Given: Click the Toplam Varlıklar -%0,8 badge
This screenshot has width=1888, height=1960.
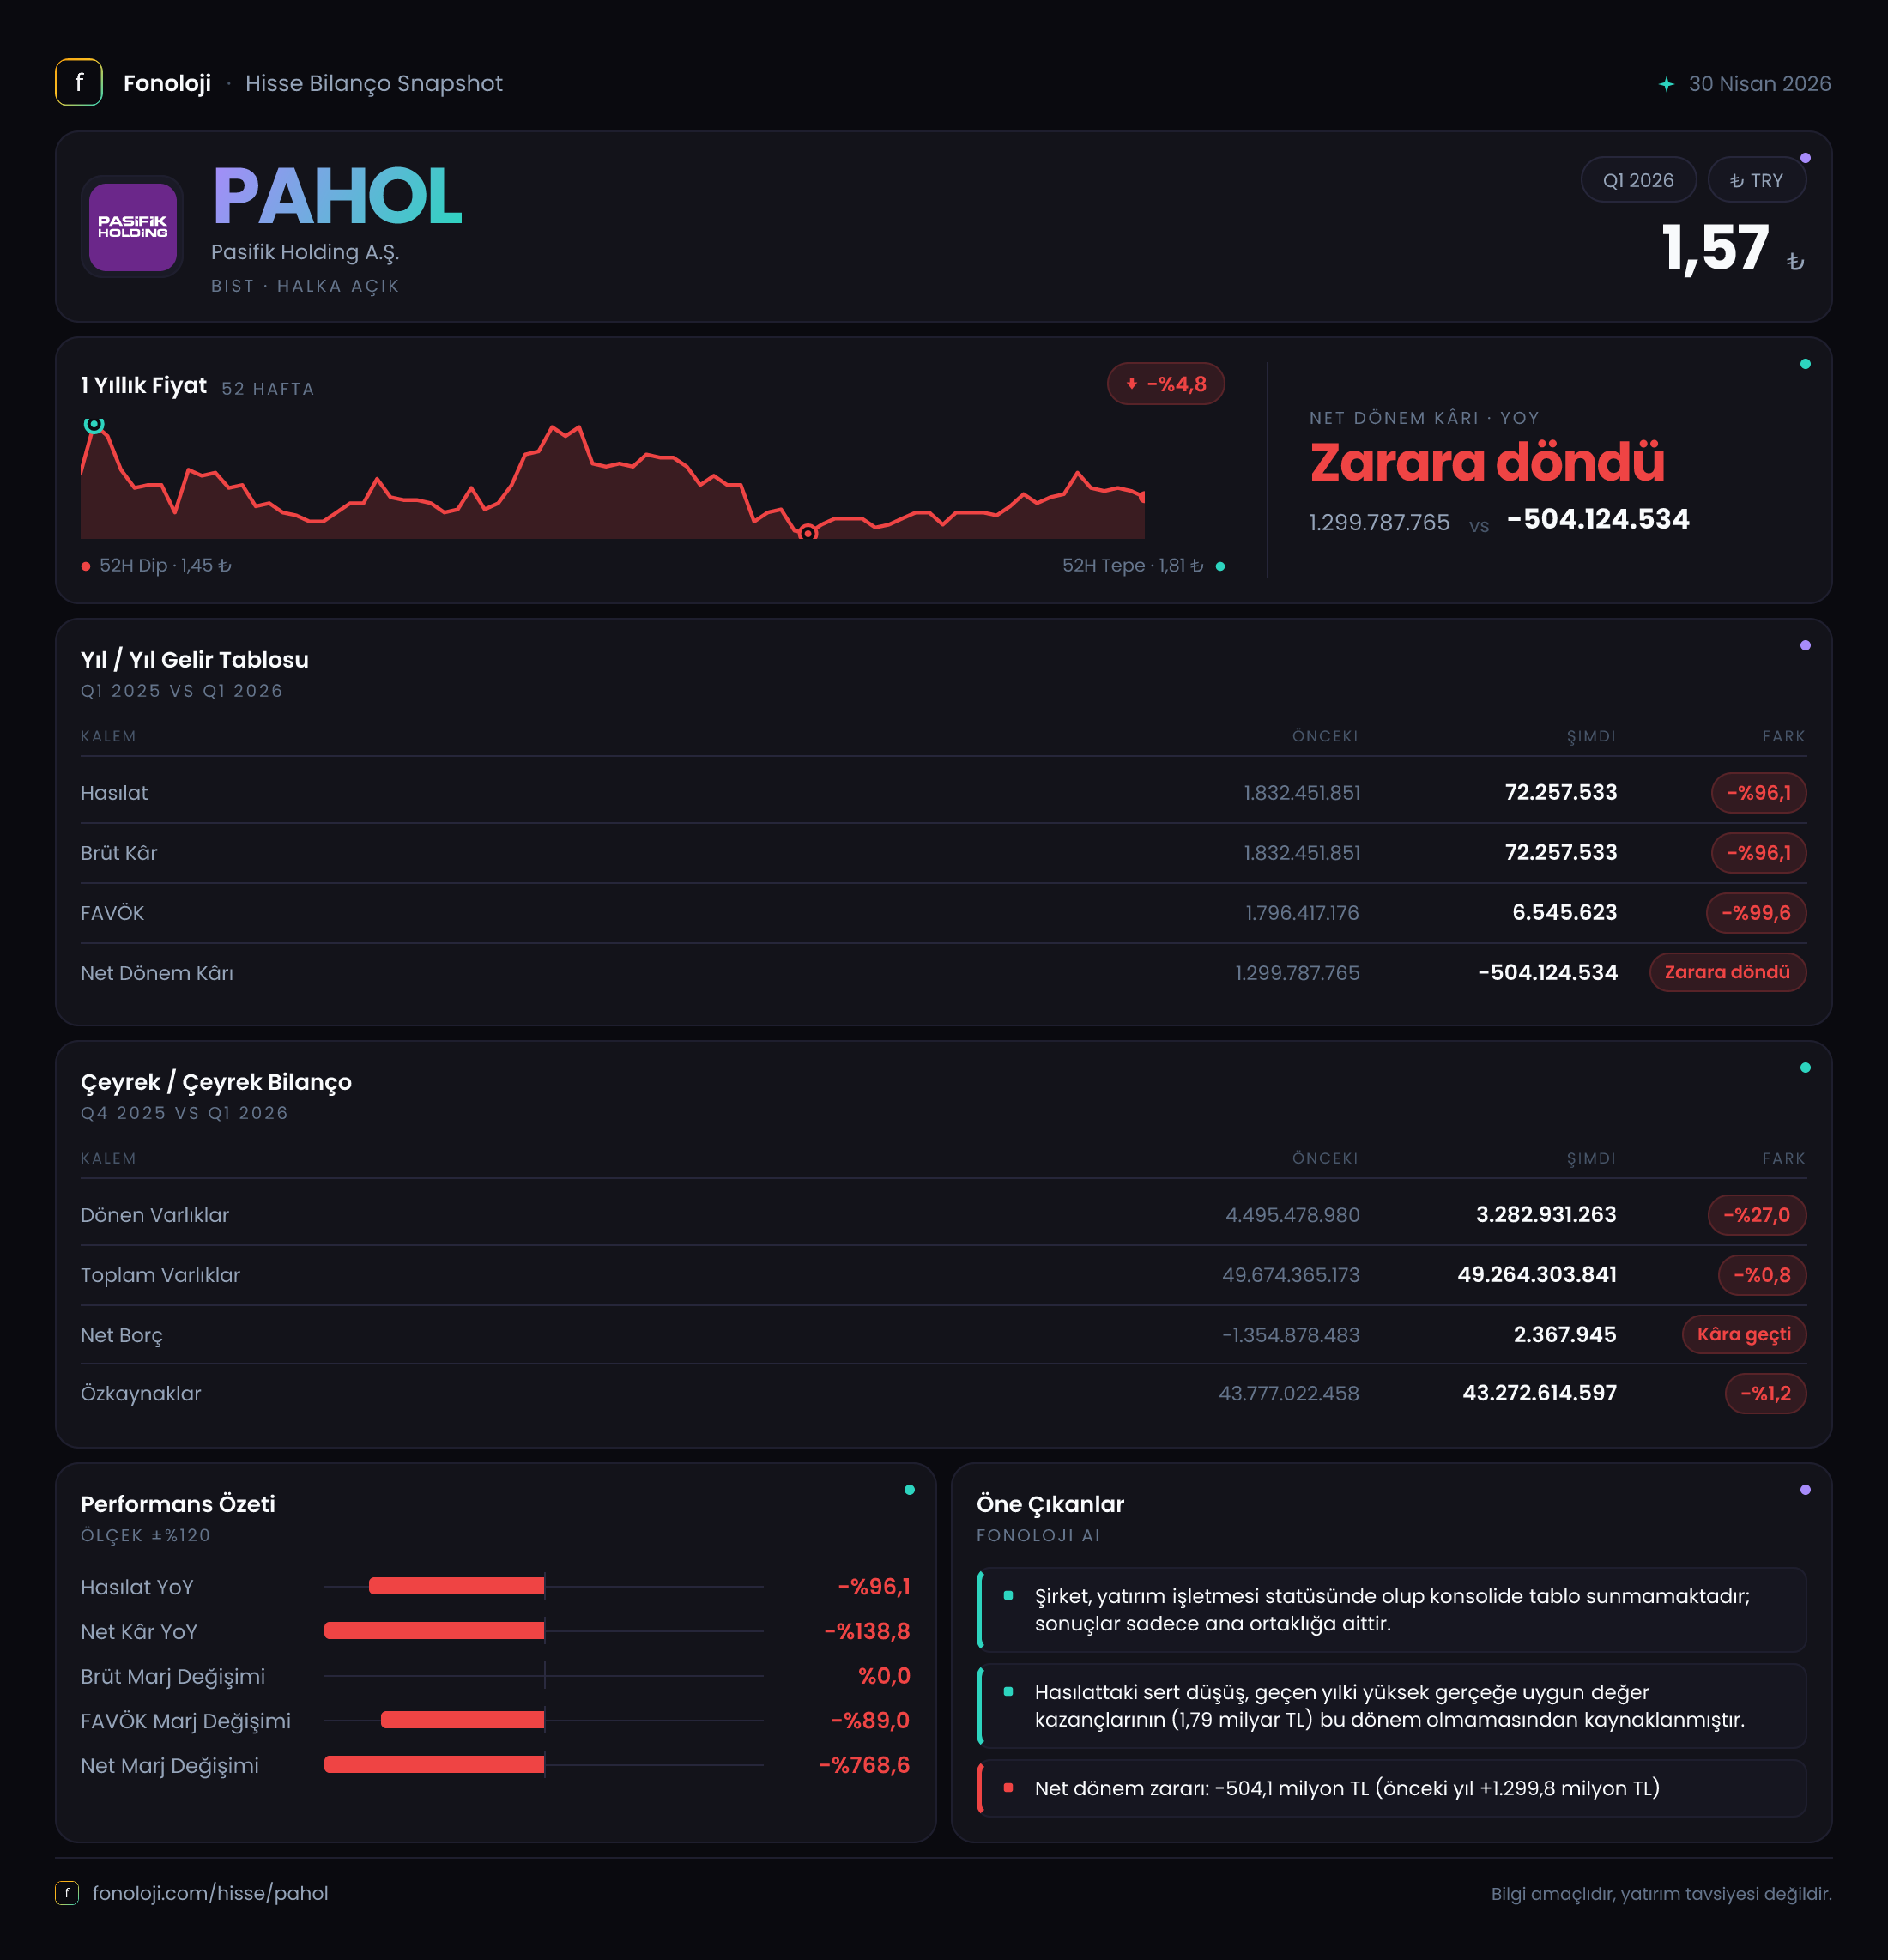Looking at the screenshot, I should point(1762,1275).
